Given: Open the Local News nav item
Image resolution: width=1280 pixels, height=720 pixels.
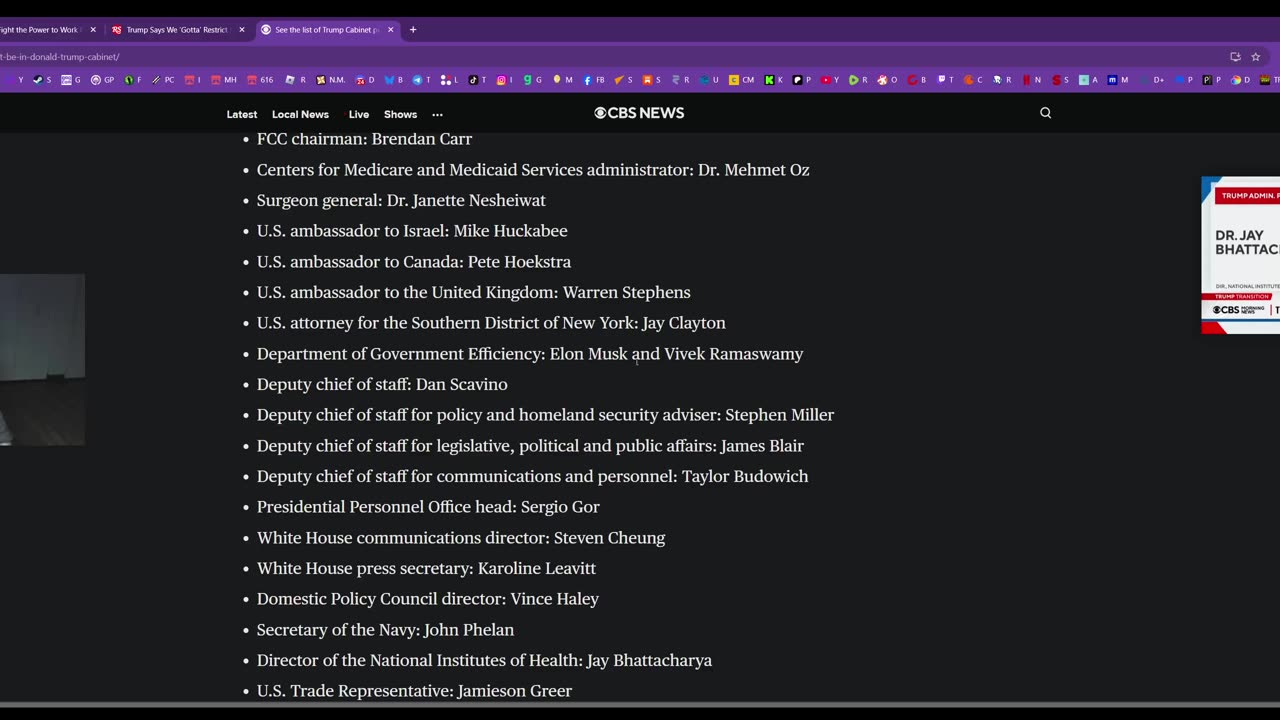Looking at the screenshot, I should 300,115.
